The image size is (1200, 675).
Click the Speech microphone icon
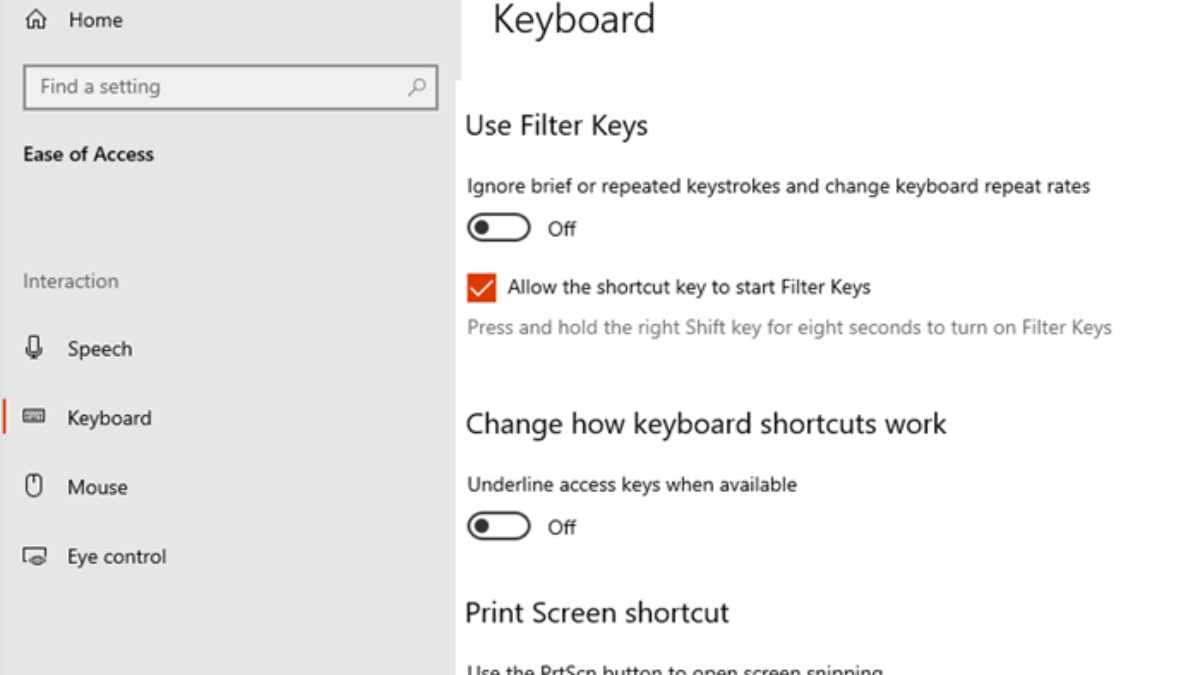click(35, 348)
